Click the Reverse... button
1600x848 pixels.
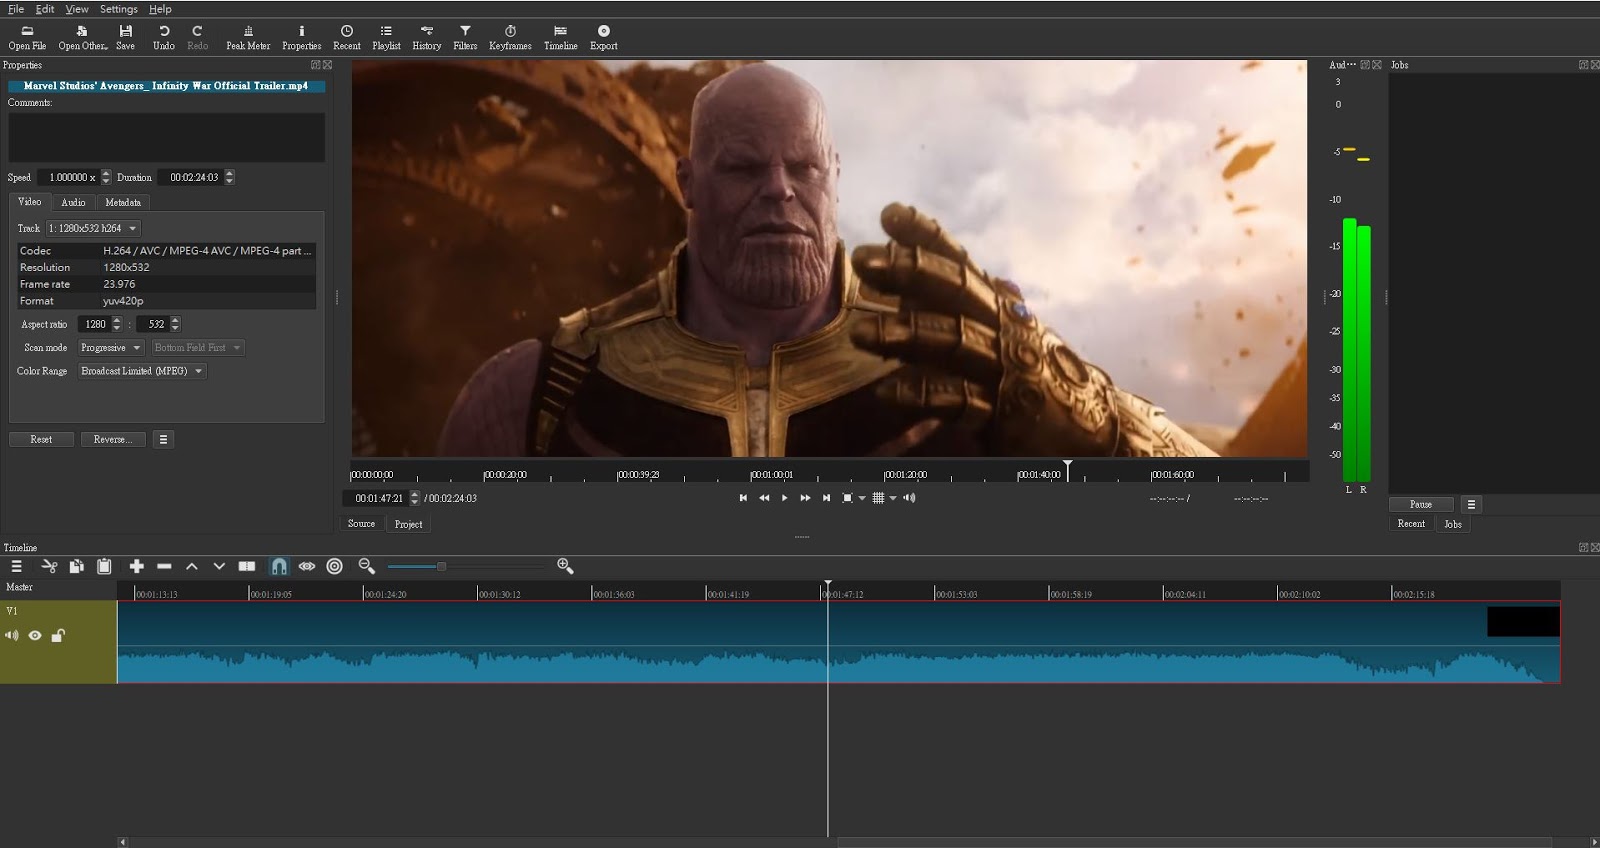(112, 439)
